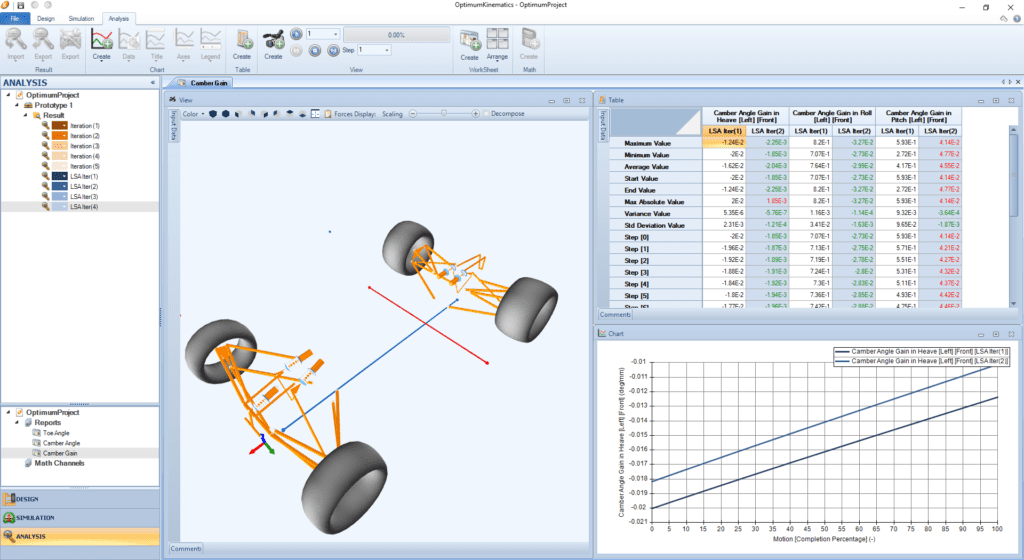Open the Step dropdown box
This screenshot has width=1024, height=560.
tap(374, 50)
